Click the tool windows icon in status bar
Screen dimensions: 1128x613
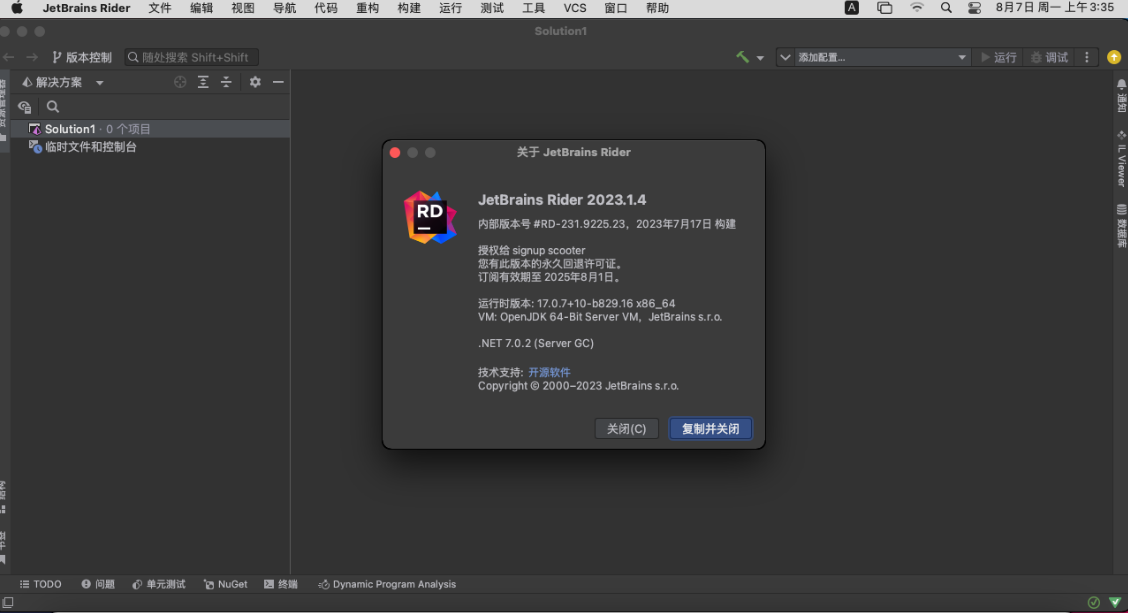tap(7, 602)
